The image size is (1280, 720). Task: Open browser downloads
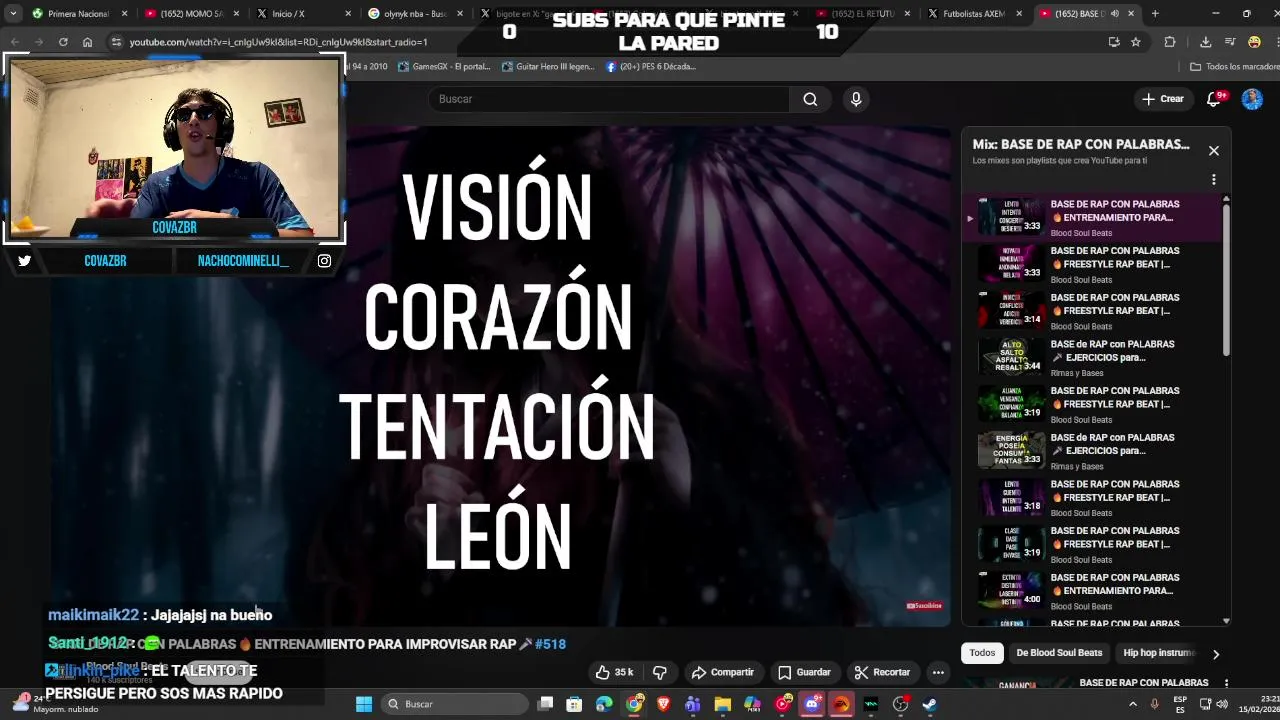(1205, 42)
